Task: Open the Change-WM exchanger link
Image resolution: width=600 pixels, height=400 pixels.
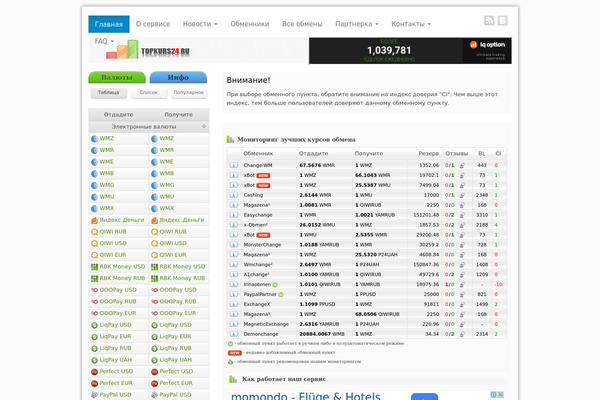Action: click(x=258, y=165)
